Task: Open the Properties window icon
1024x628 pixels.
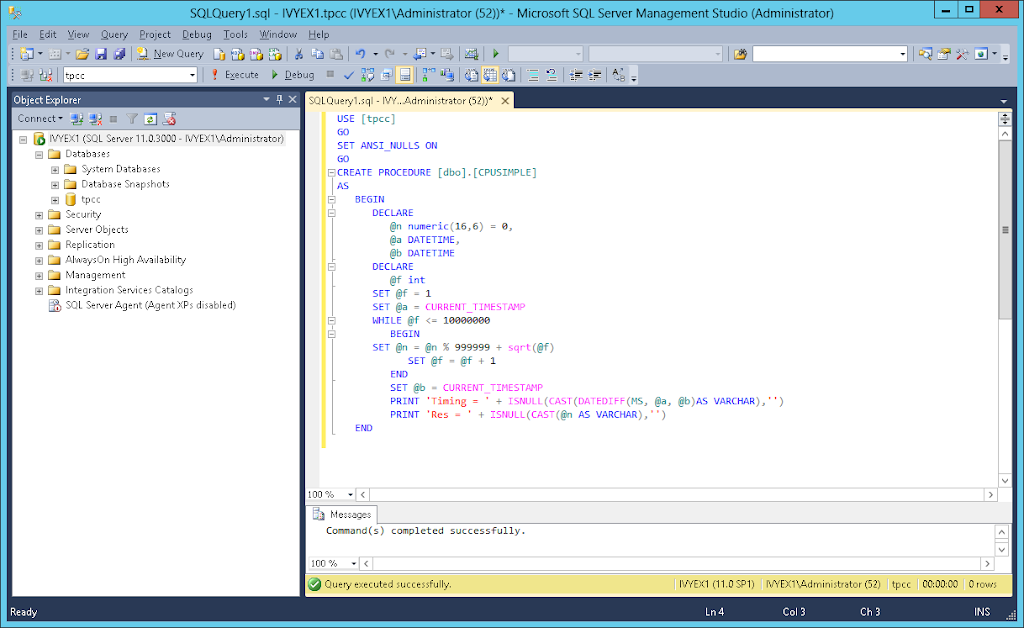Action: tap(944, 54)
